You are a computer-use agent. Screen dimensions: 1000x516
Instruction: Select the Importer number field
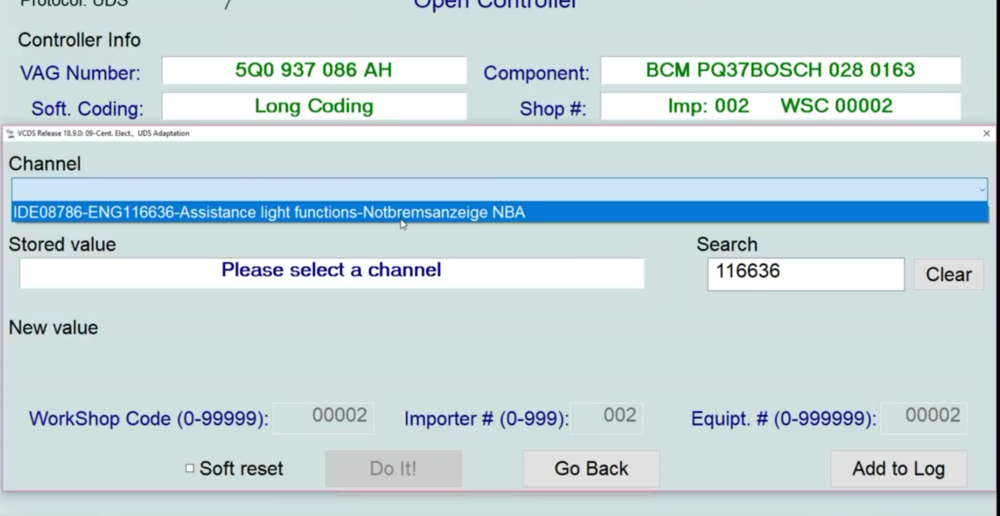[x=607, y=417]
